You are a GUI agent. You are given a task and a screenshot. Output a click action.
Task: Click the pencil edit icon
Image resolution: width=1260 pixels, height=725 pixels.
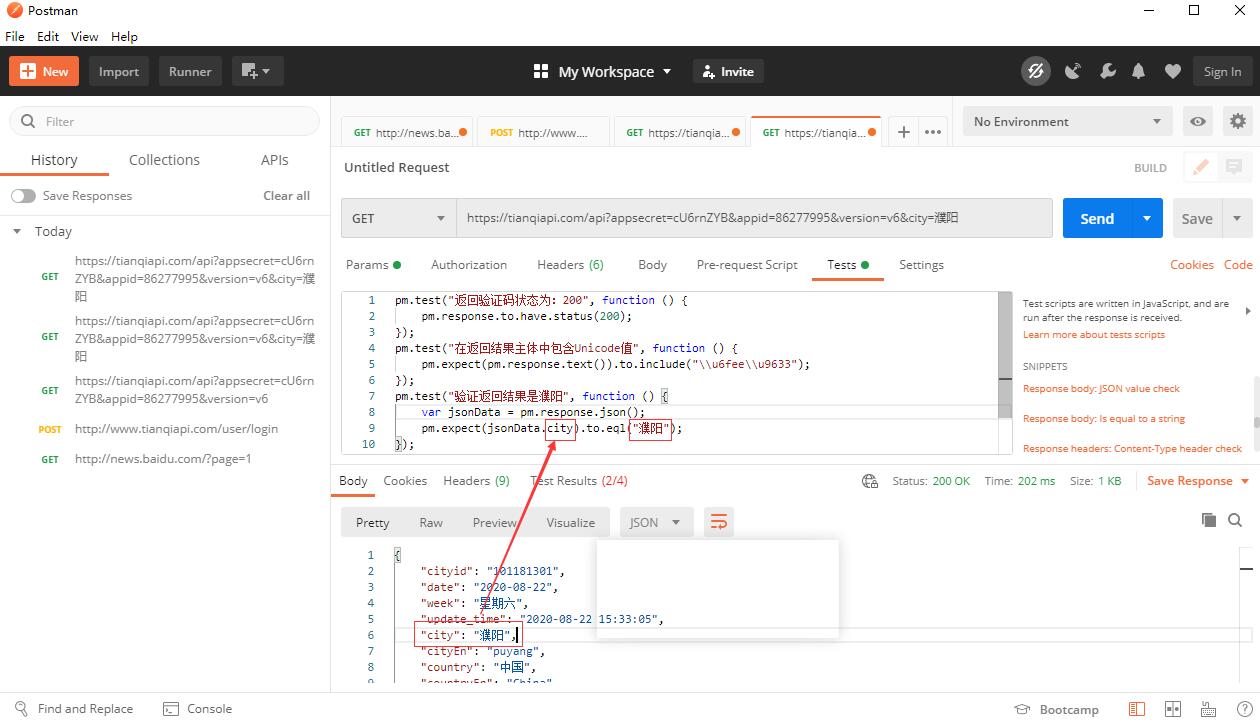[x=1200, y=167]
